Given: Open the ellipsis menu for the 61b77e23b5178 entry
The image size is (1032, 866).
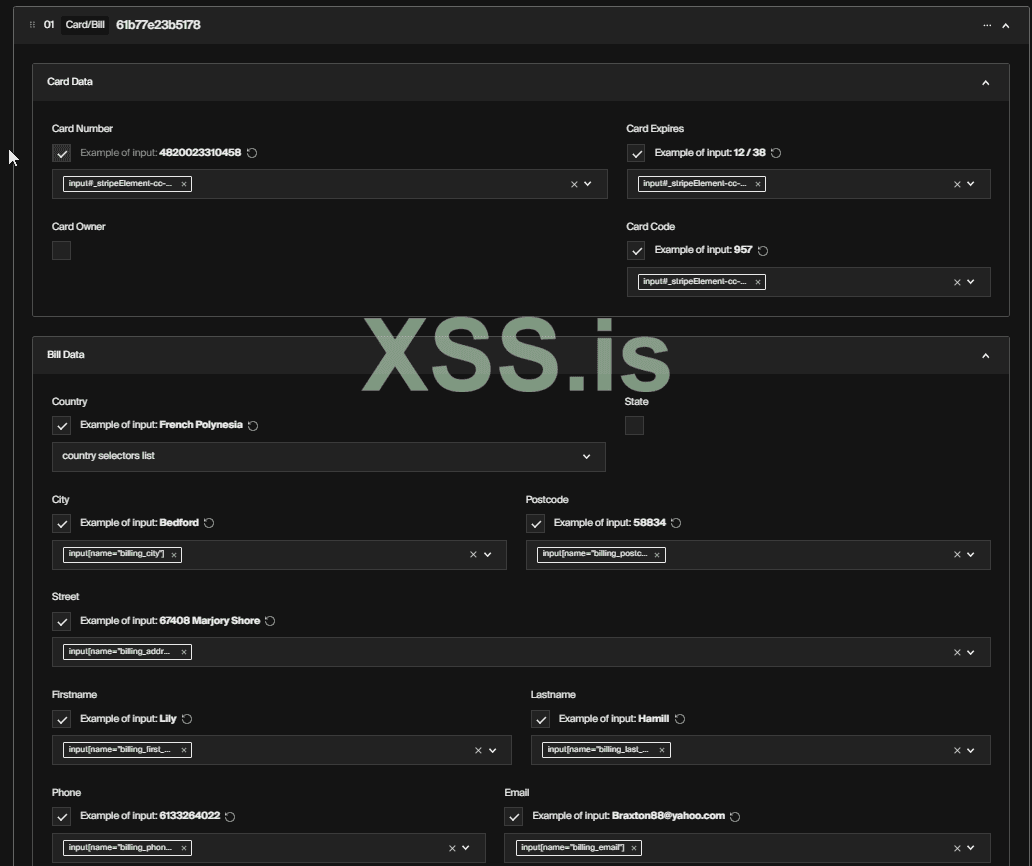Looking at the screenshot, I should click(987, 26).
